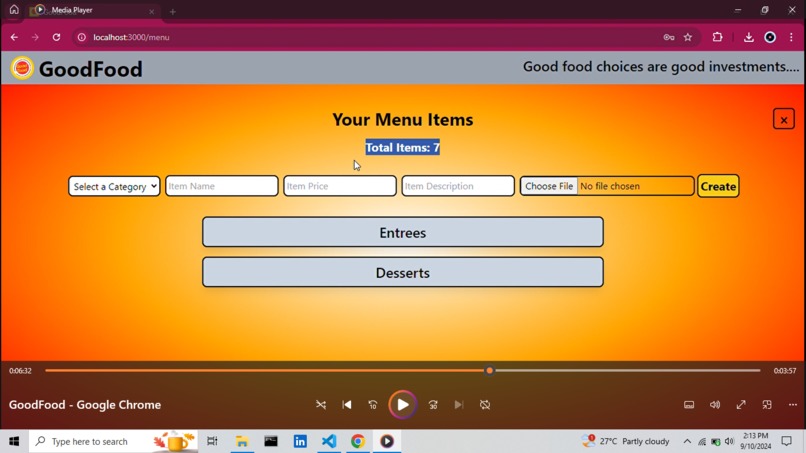
Task: Focus the Item Description field
Action: (x=457, y=186)
